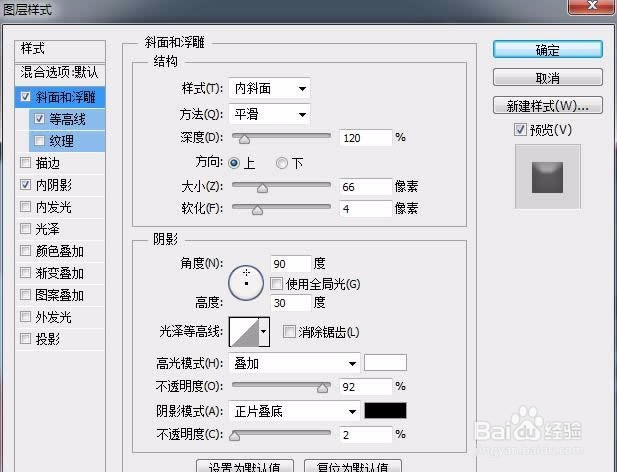Enable the 渐变叠加 checkbox
Viewport: 617px width, 472px height.
click(x=25, y=273)
